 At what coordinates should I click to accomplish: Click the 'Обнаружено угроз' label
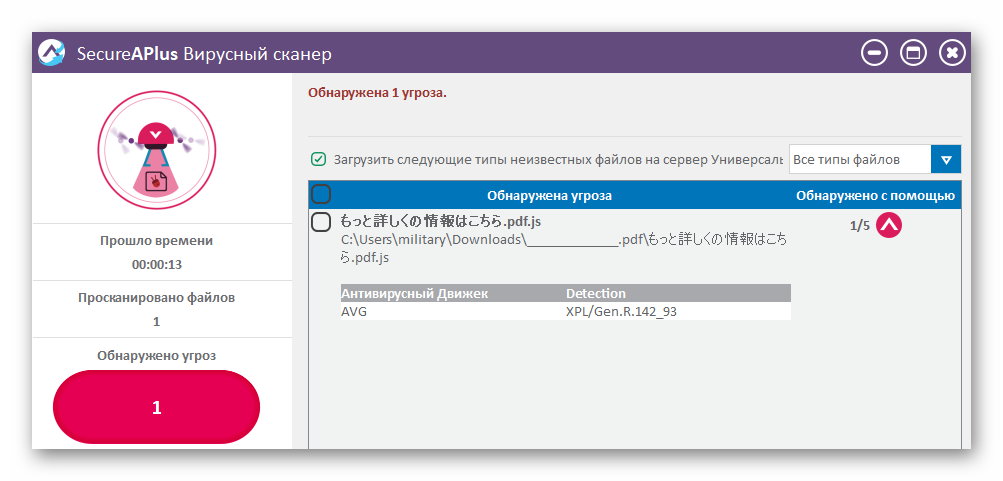[157, 356]
